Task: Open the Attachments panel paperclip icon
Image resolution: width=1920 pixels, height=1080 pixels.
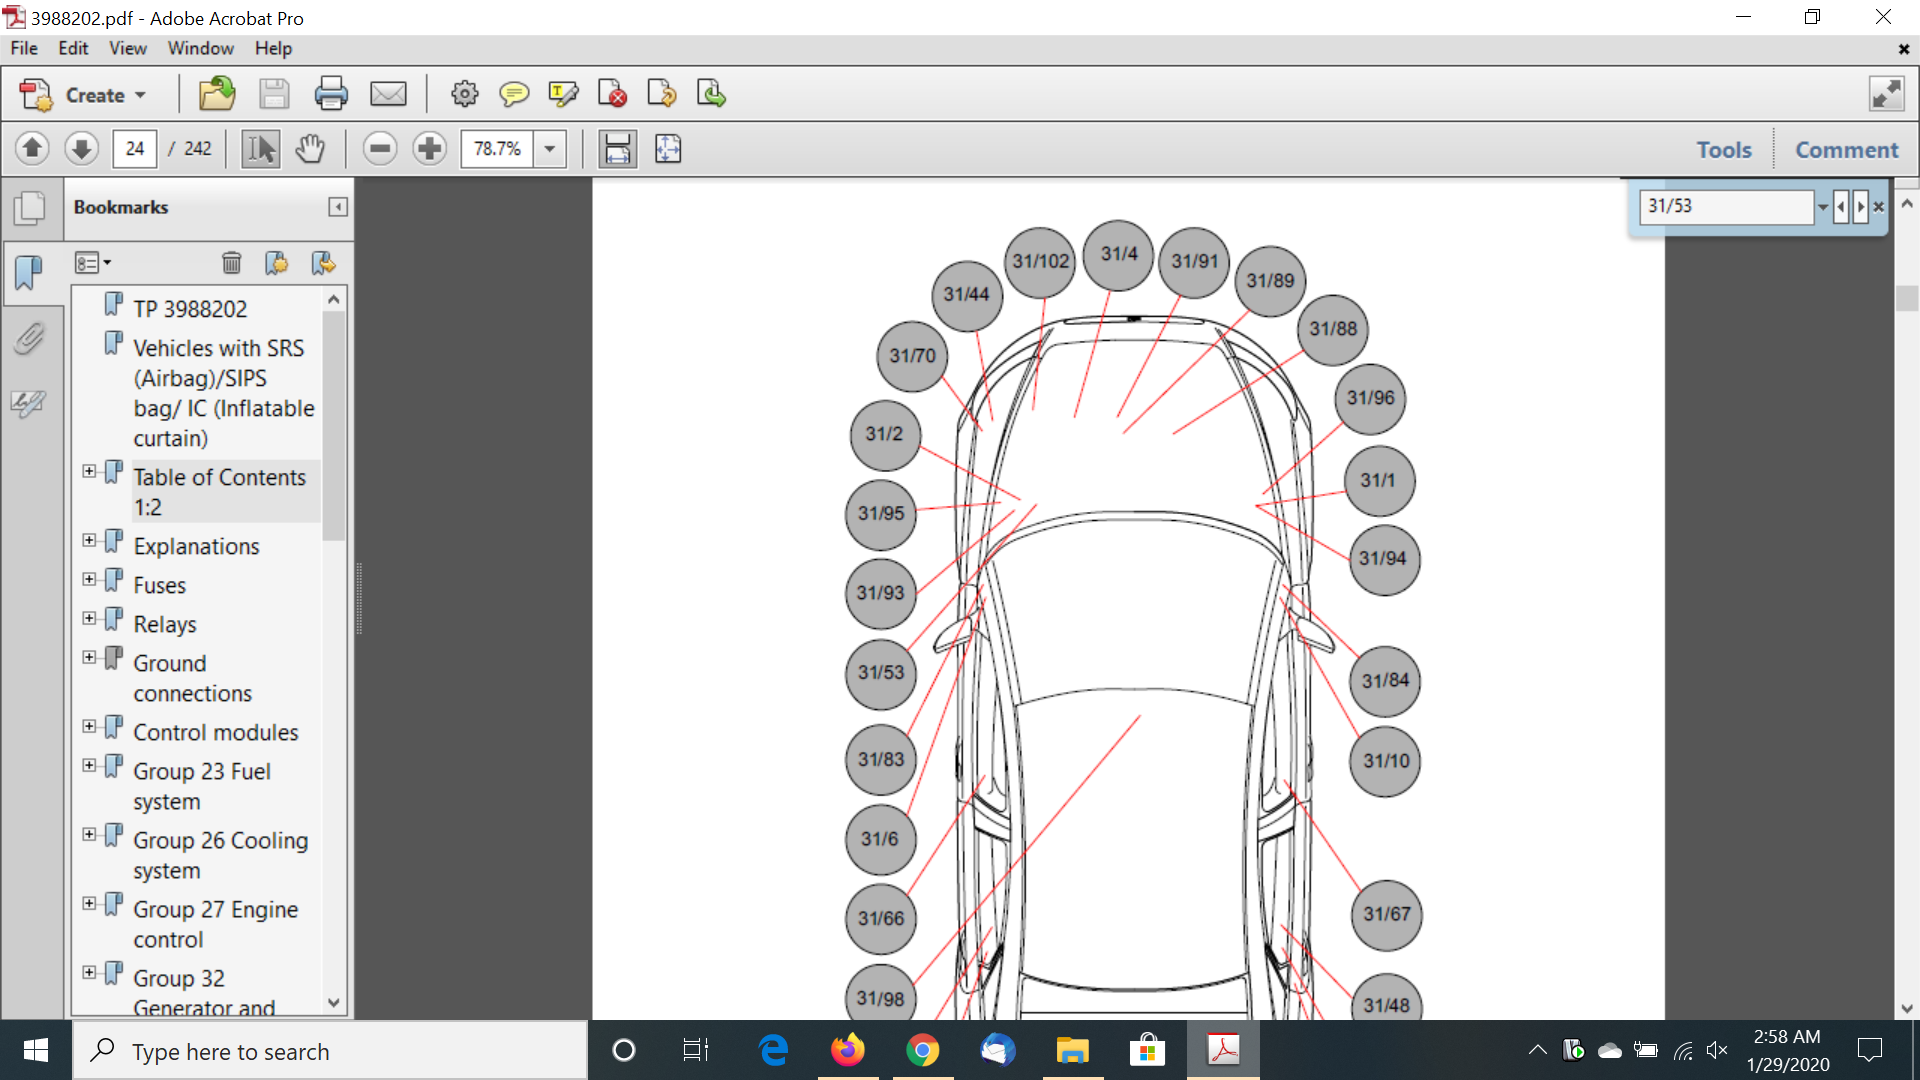Action: pos(29,339)
